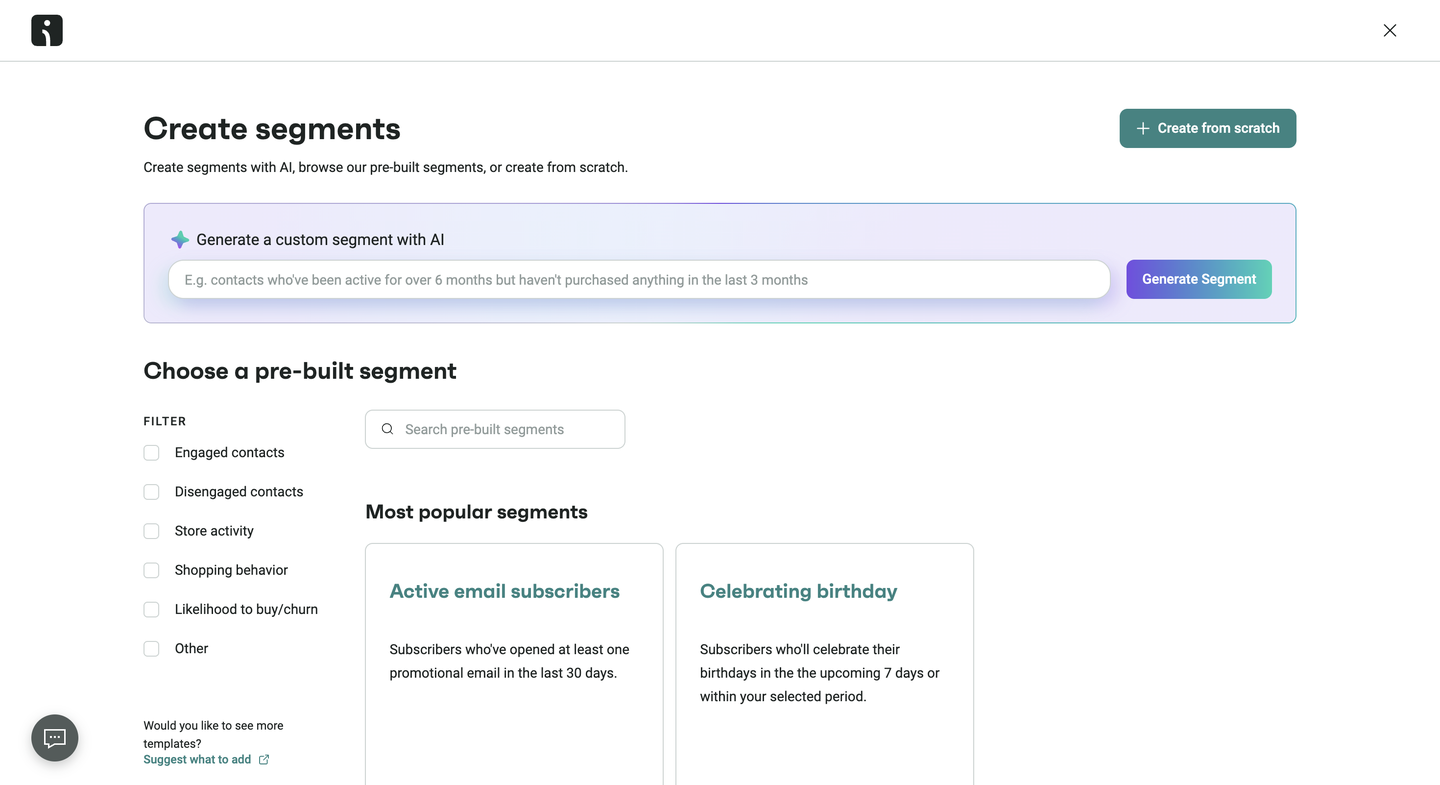
Task: Click the app logo in top-left corner
Action: pyautogui.click(x=47, y=30)
